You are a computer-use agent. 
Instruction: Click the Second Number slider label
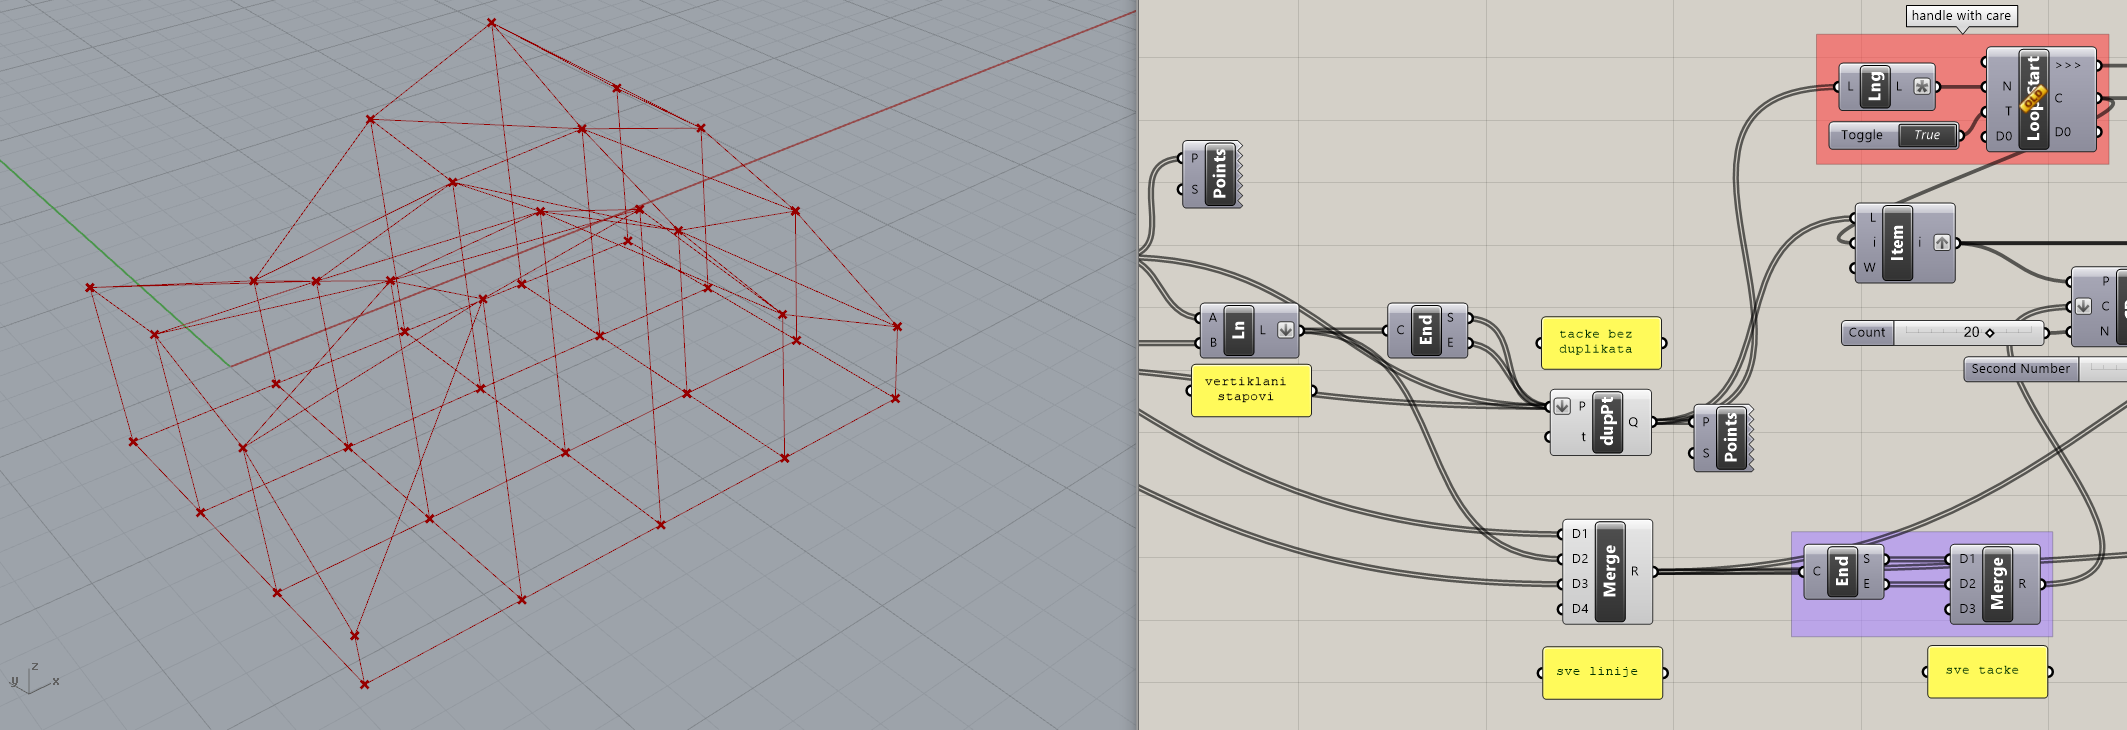(x=2020, y=369)
